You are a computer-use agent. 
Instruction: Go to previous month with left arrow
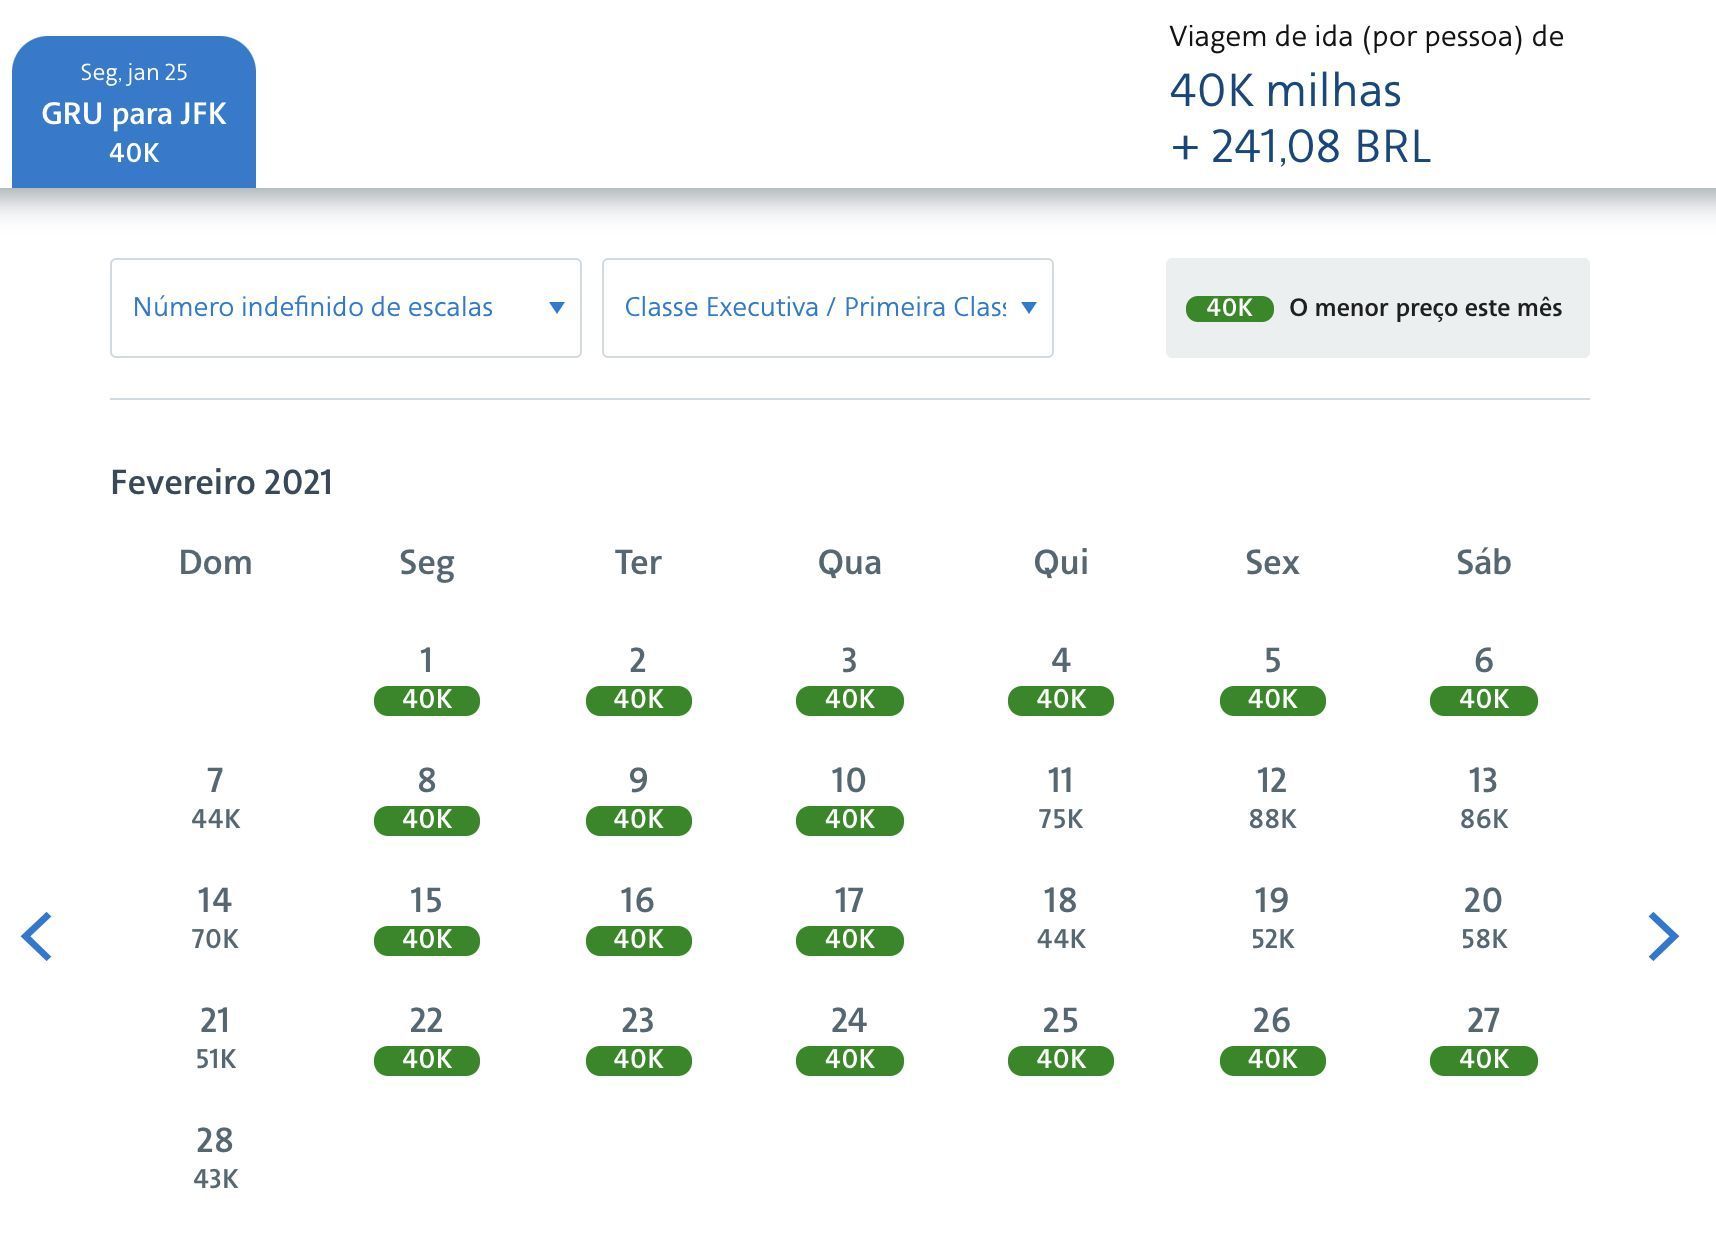37,937
